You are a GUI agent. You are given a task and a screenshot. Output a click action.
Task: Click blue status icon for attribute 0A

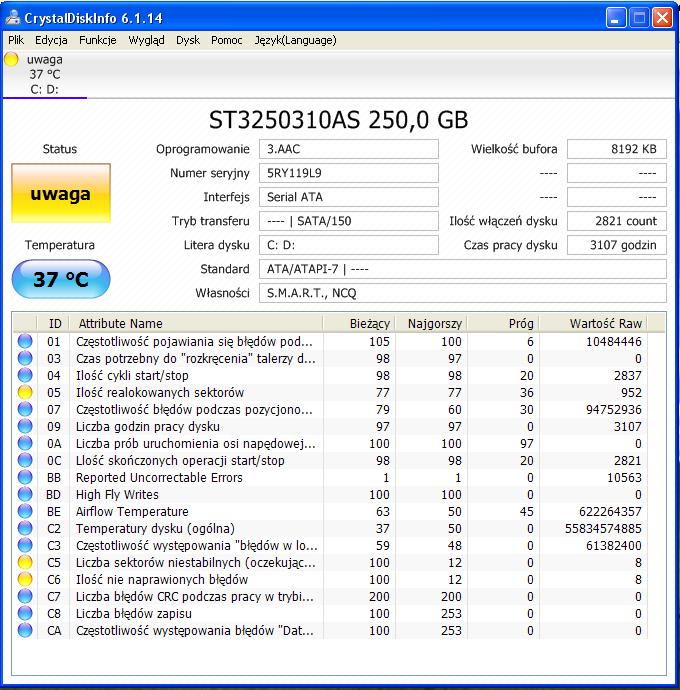pos(25,443)
